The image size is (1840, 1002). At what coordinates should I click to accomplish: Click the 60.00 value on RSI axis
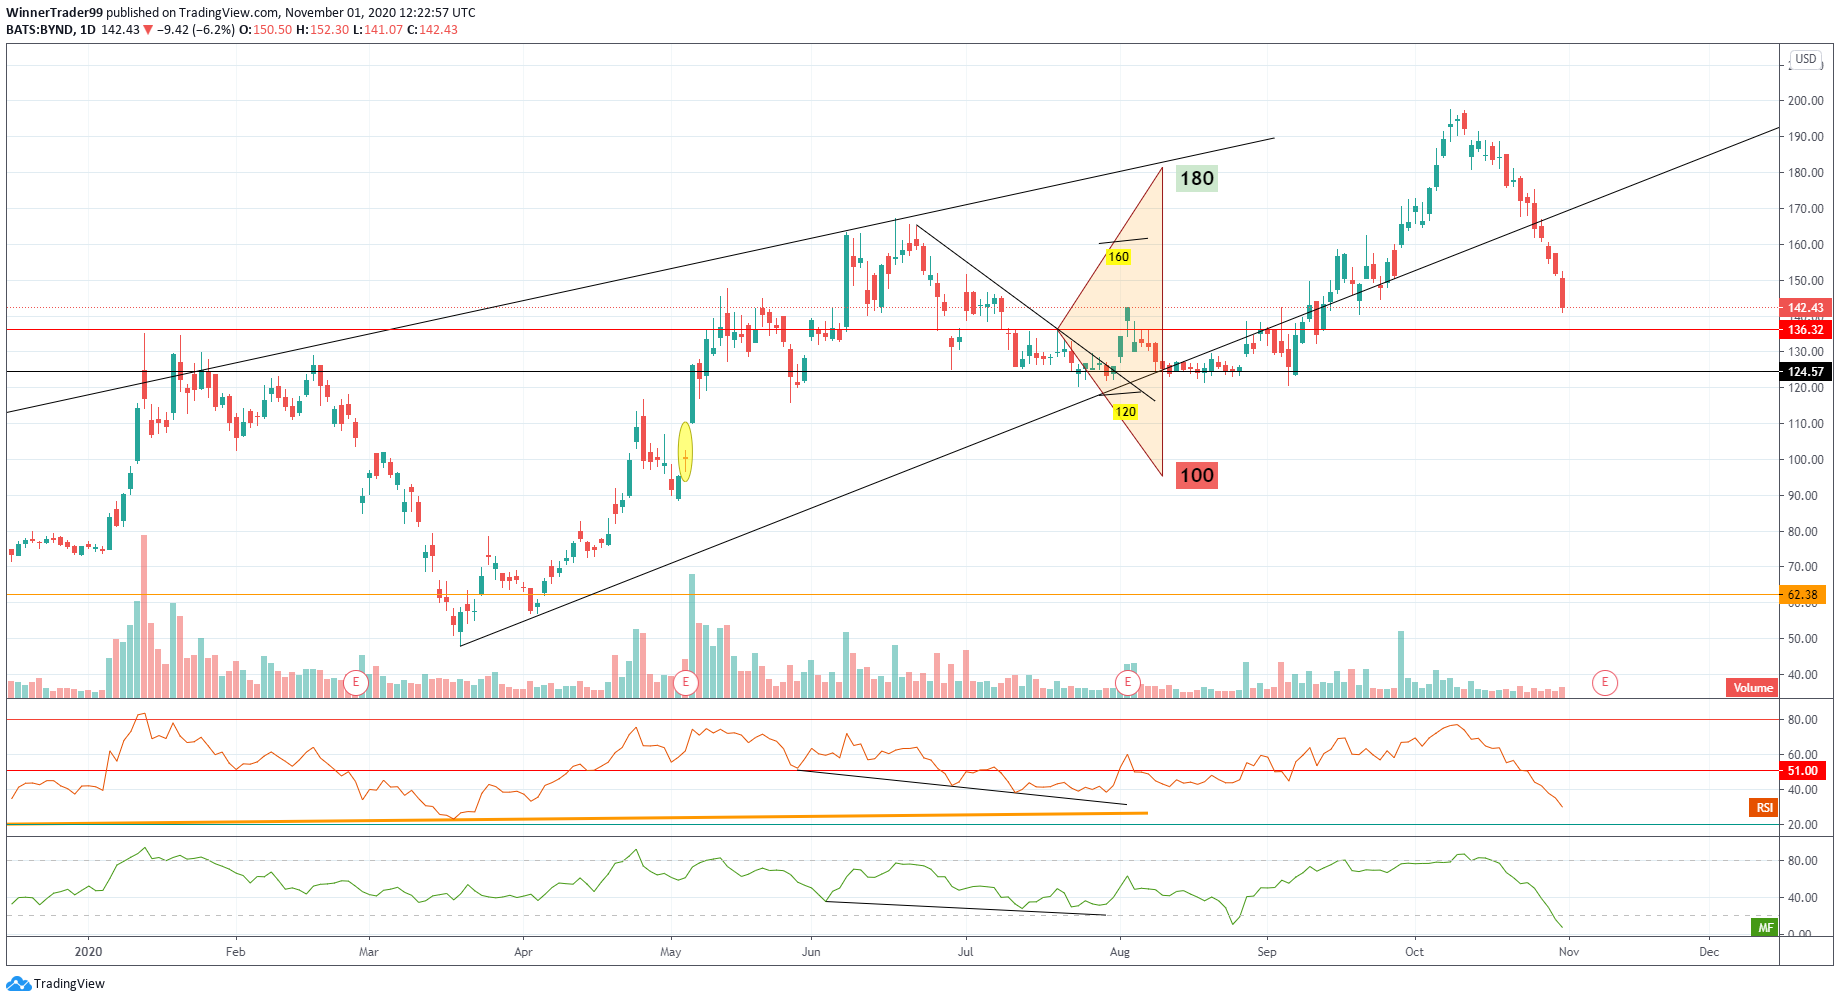coord(1802,755)
